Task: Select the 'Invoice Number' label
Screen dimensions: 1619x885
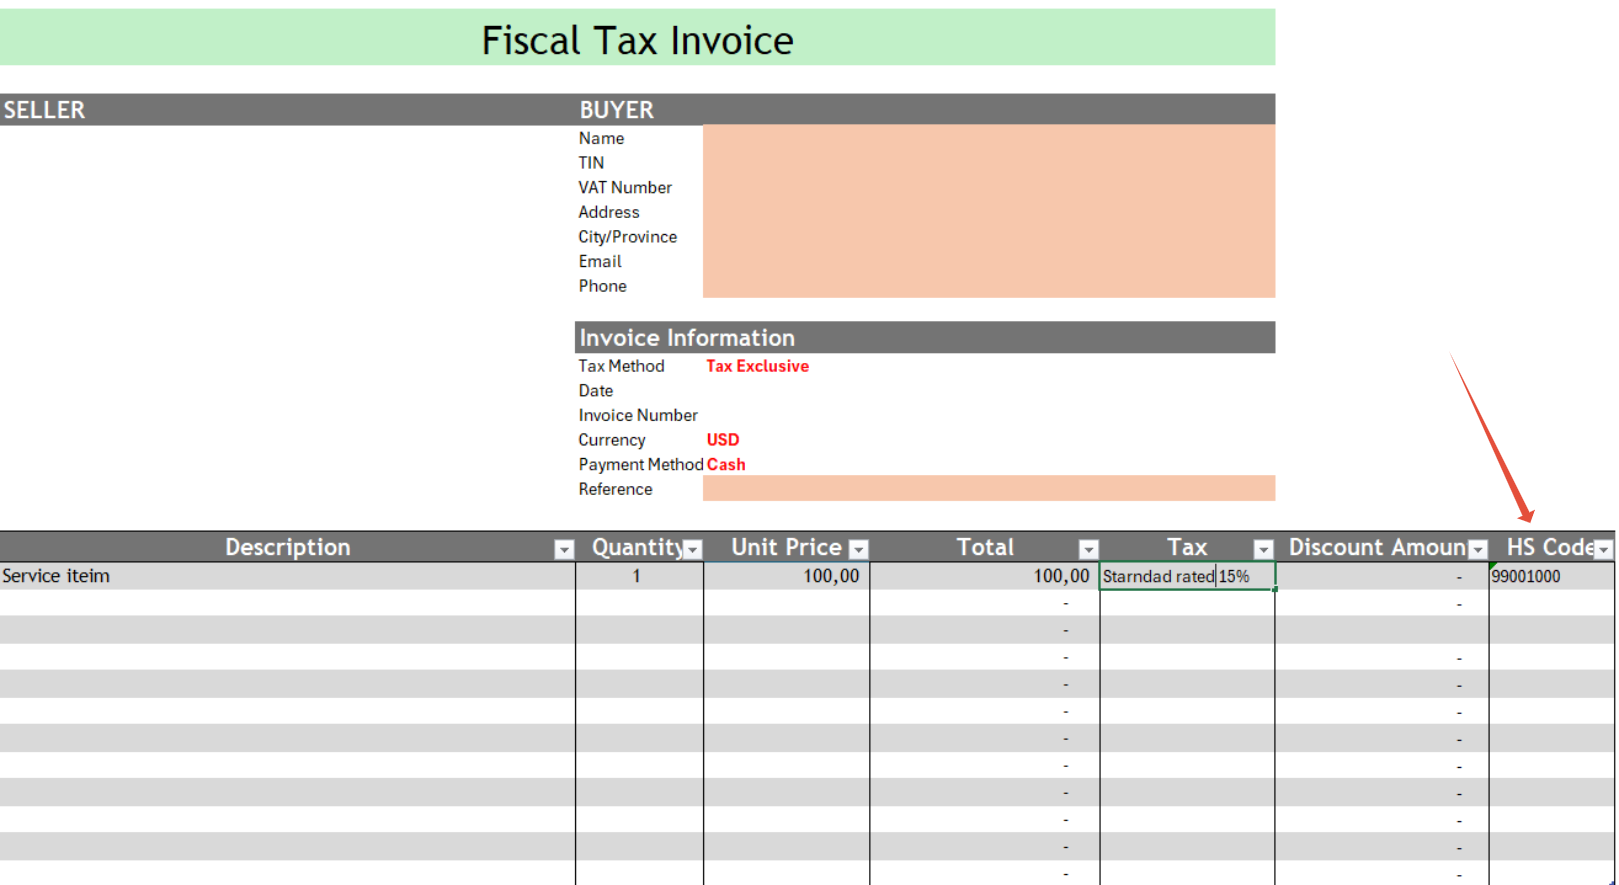Action: [638, 415]
